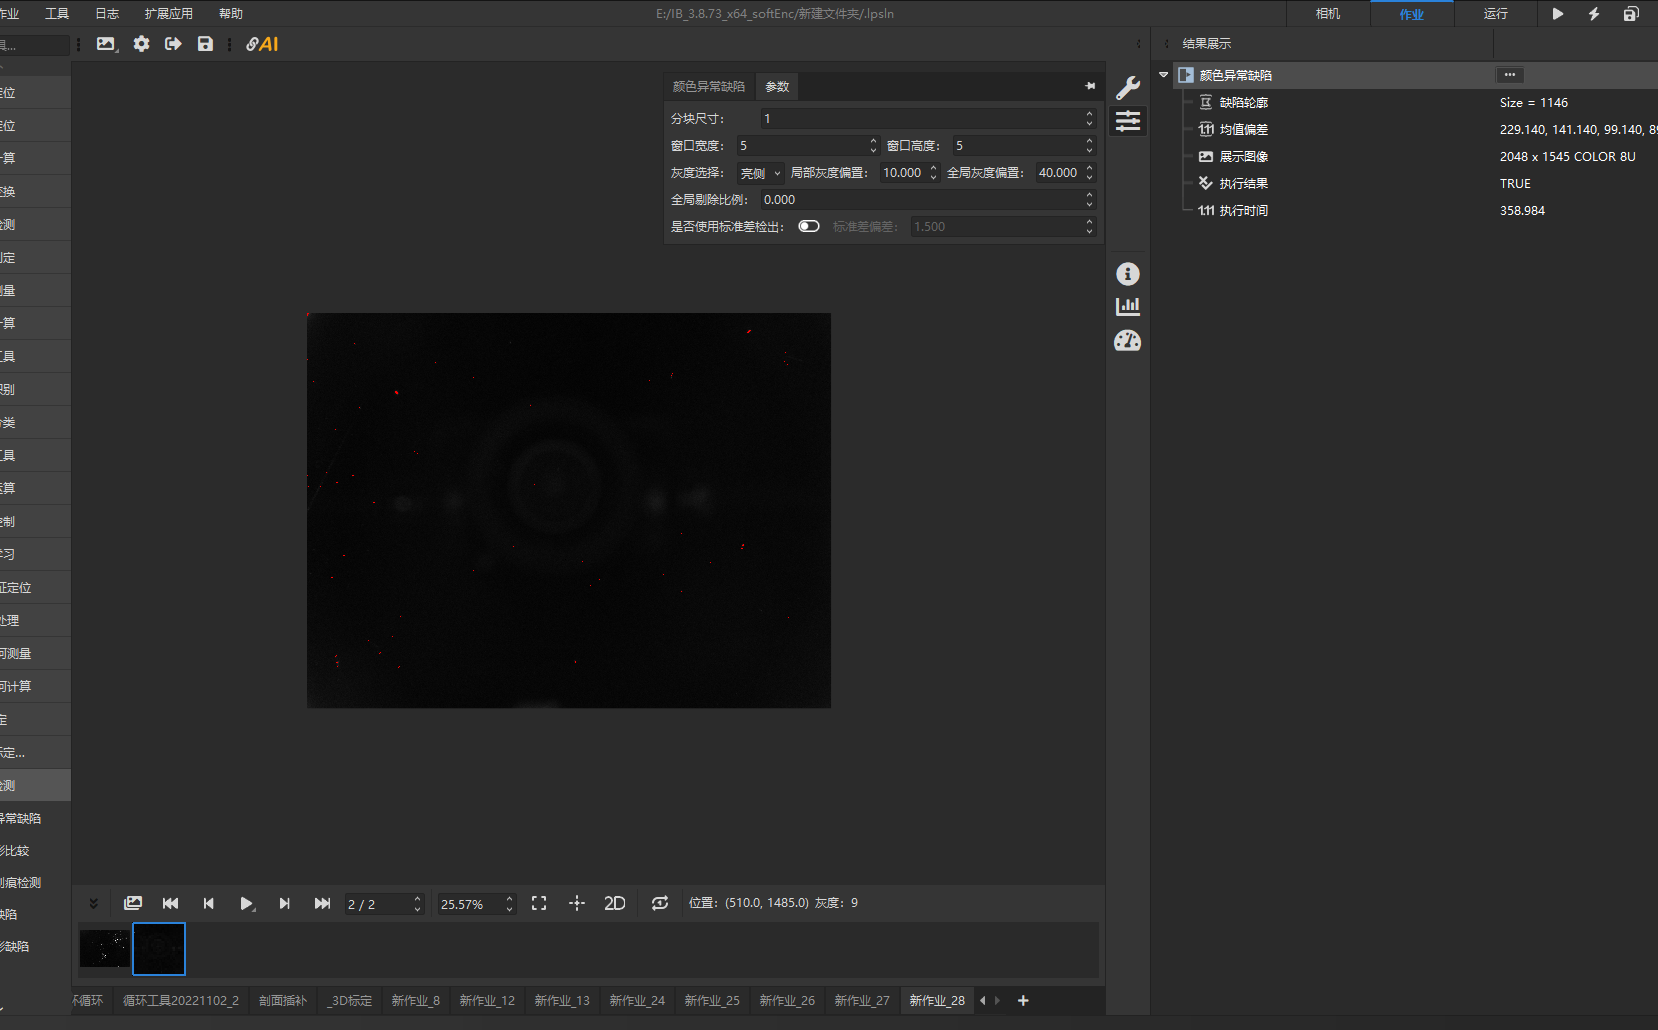Click the fit-to-screen fullscreen icon
1658x1030 pixels.
click(539, 903)
